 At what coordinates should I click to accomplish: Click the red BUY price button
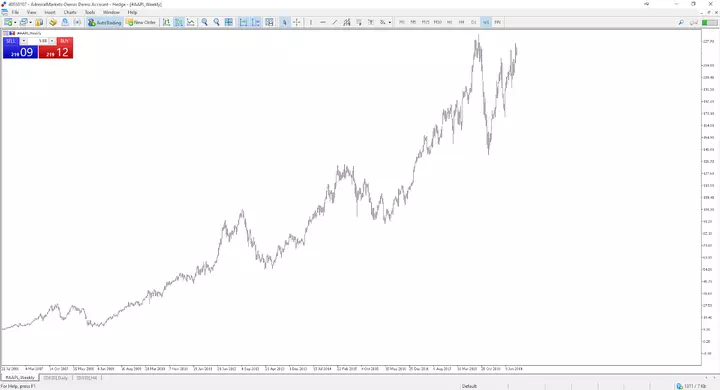[x=56, y=52]
